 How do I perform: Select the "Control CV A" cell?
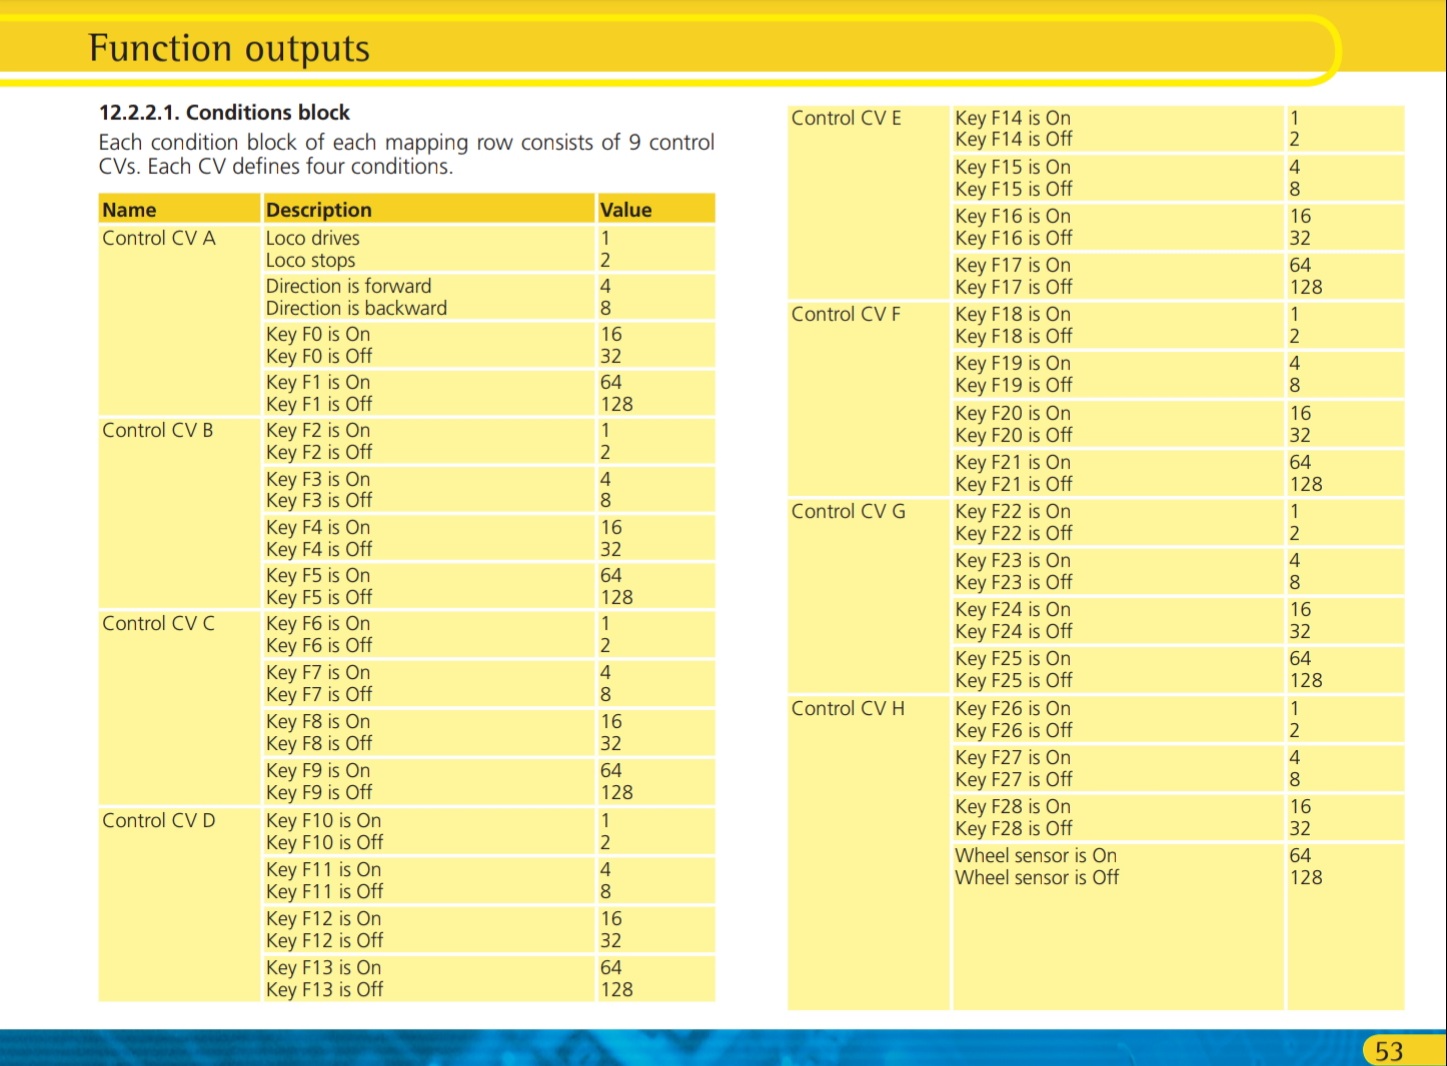pos(158,238)
